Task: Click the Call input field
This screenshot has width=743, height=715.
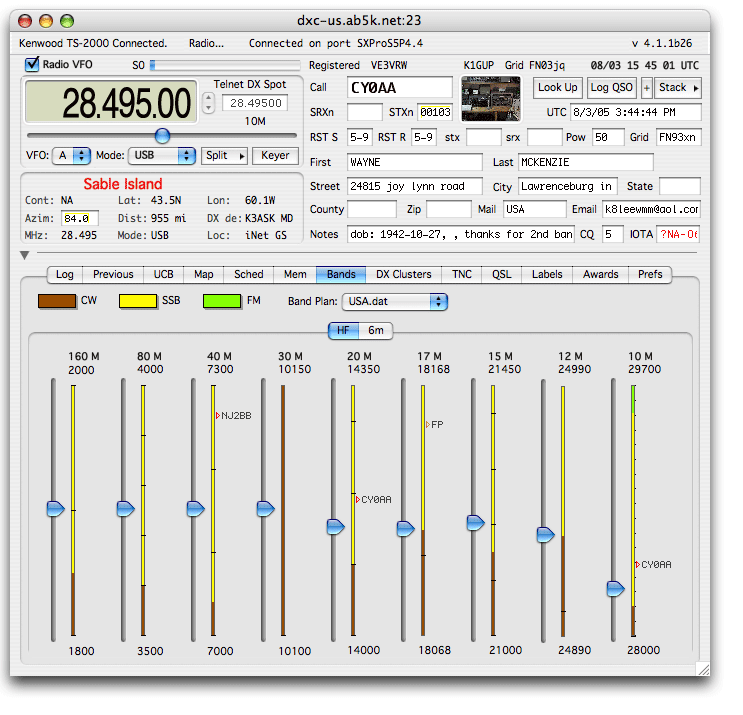Action: click(399, 88)
